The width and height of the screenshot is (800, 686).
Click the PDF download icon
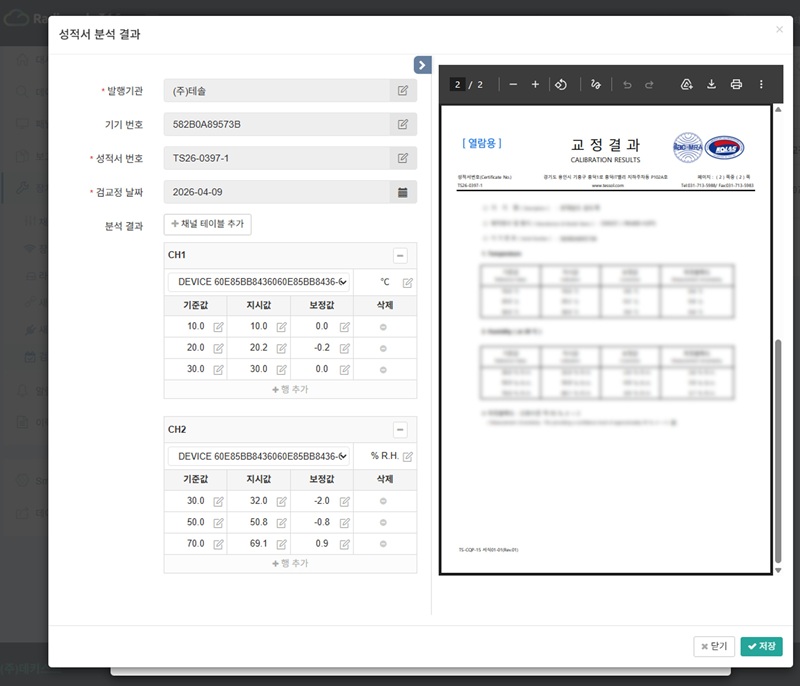[711, 84]
